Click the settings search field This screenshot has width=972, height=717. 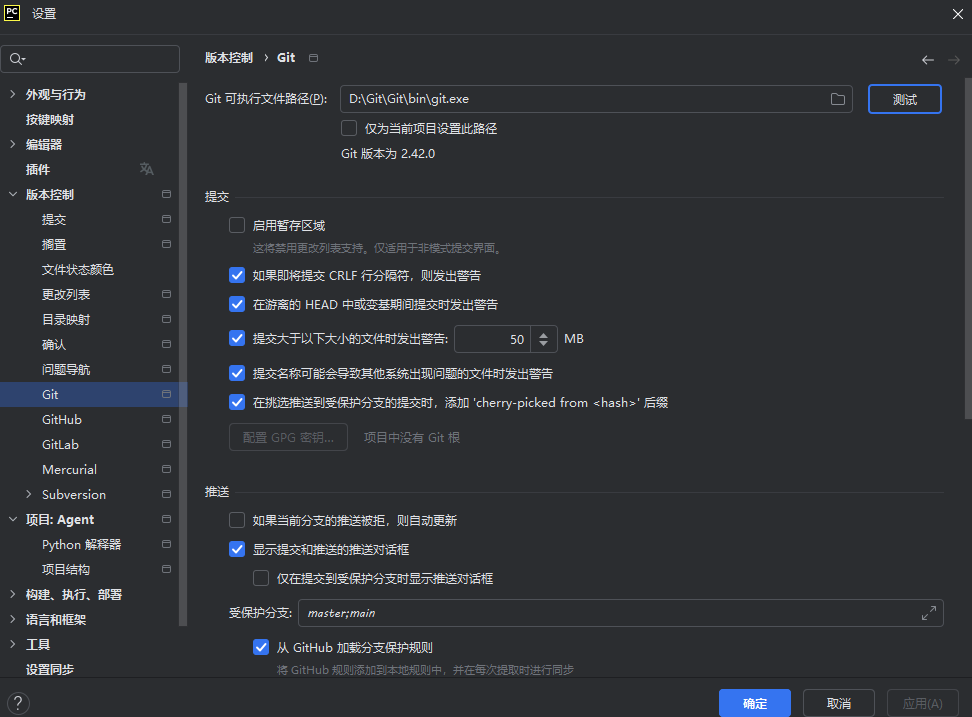[90, 59]
